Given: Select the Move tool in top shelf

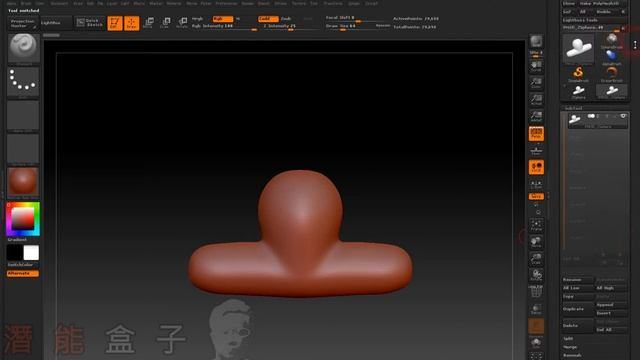Looking at the screenshot, I should 148,23.
